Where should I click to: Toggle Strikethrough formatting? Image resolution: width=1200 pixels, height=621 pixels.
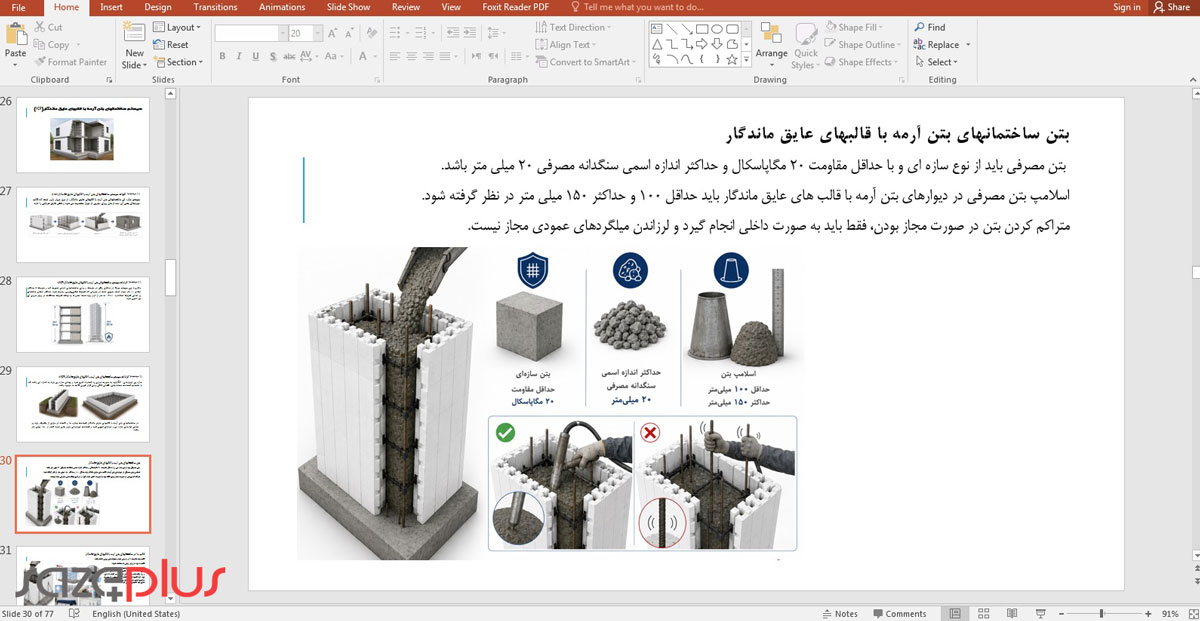289,56
